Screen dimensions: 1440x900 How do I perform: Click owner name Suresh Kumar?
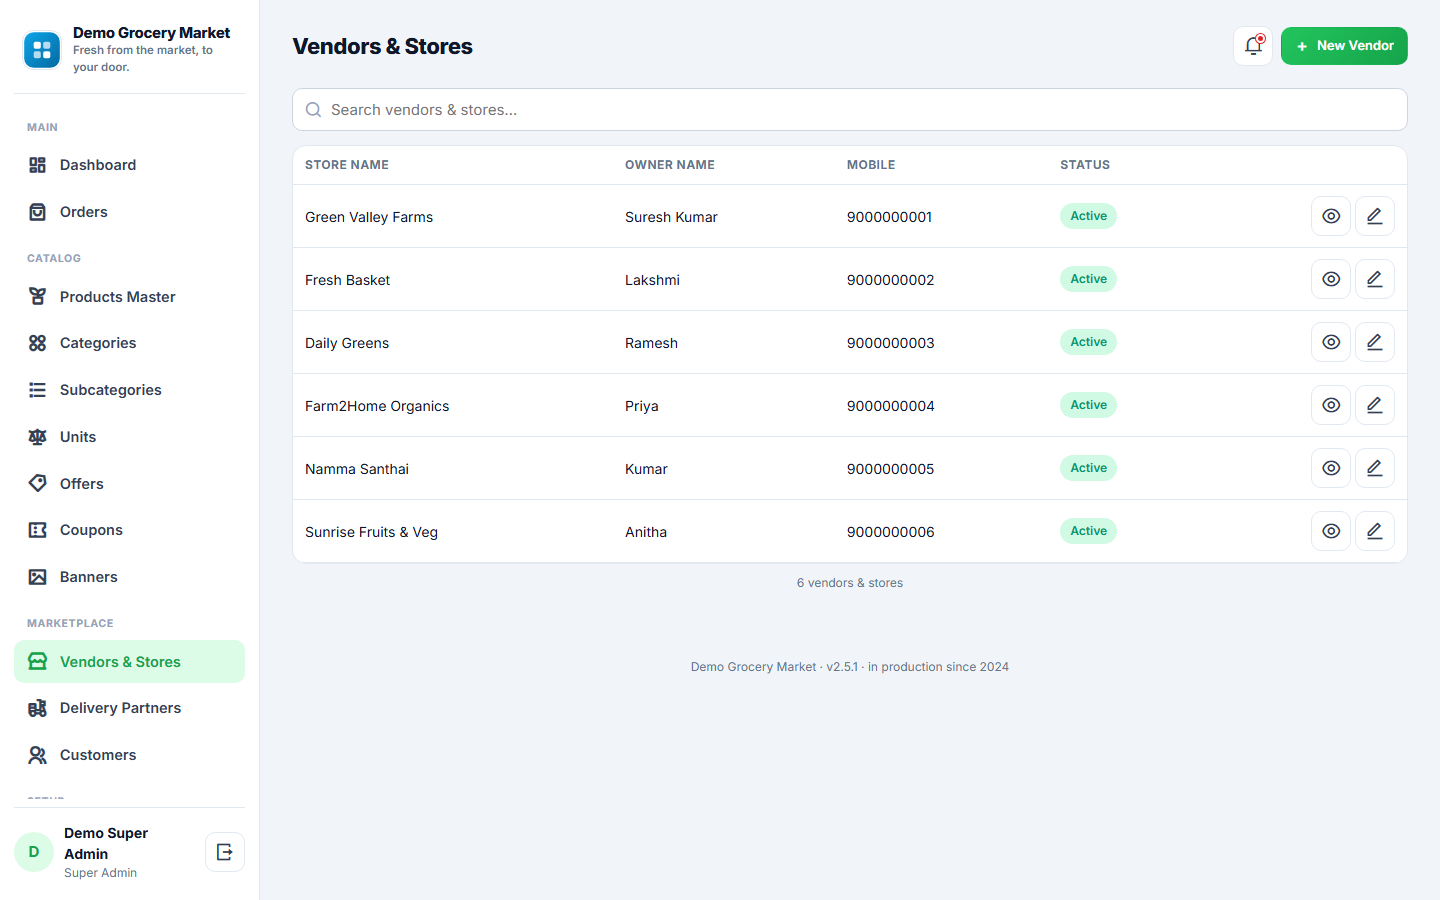click(671, 217)
